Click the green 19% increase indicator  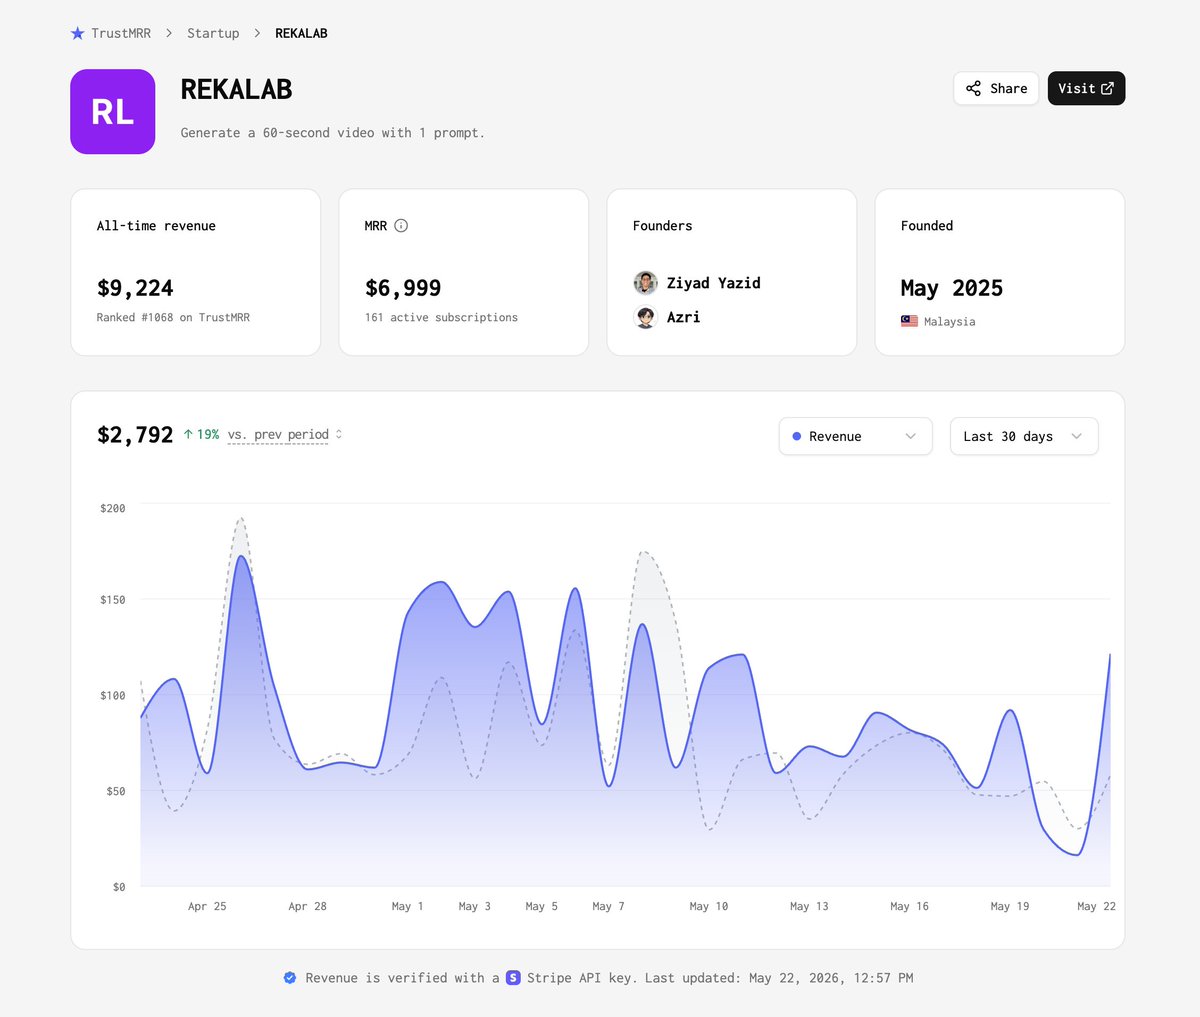201,434
